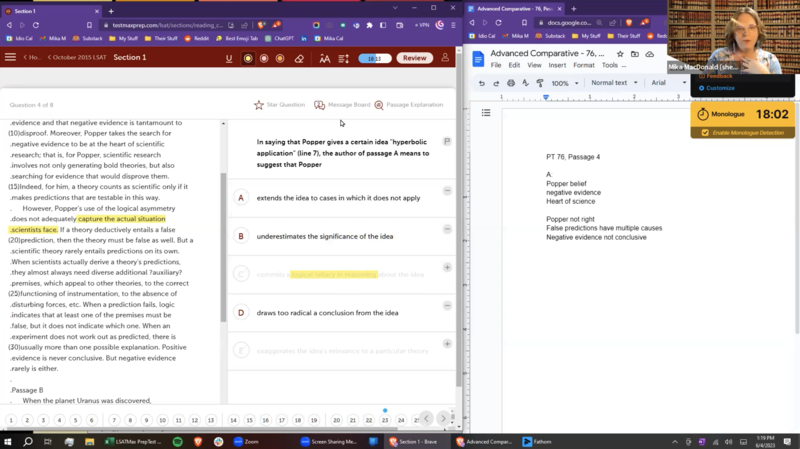Select the eraser tool
This screenshot has width=800, height=449.
point(299,58)
